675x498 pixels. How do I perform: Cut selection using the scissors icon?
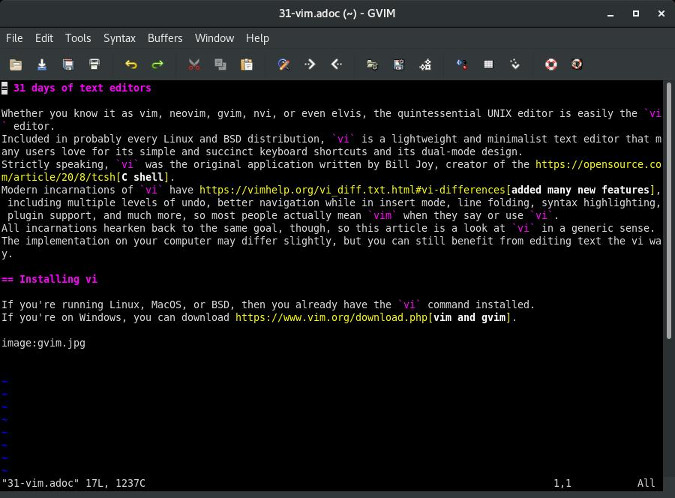coord(194,65)
